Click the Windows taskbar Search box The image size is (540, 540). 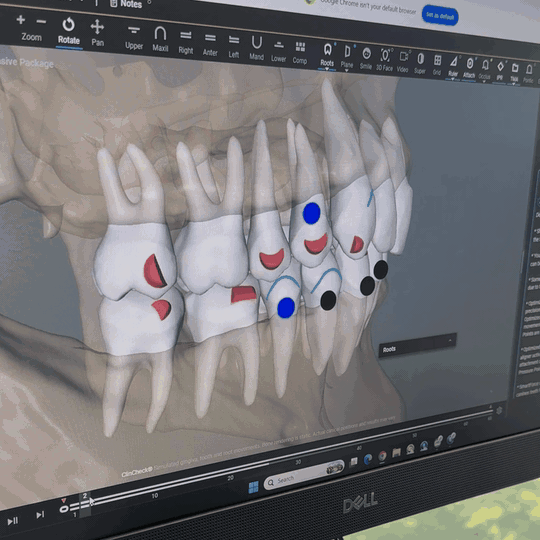click(x=304, y=475)
